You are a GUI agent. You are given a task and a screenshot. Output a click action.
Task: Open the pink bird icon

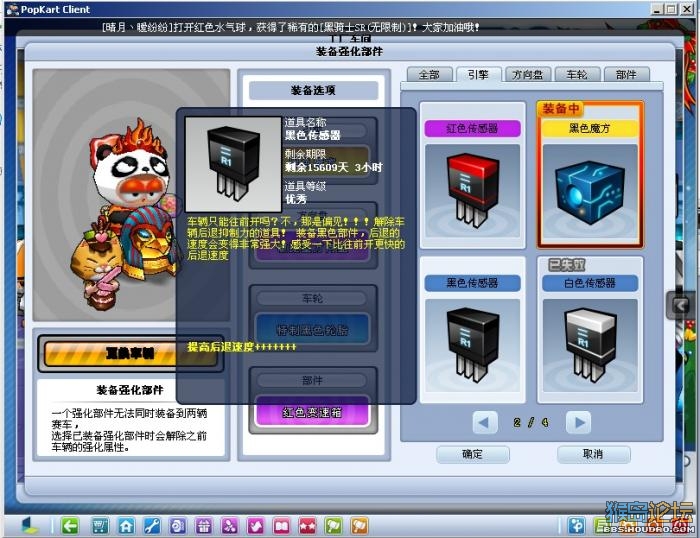pos(255,526)
